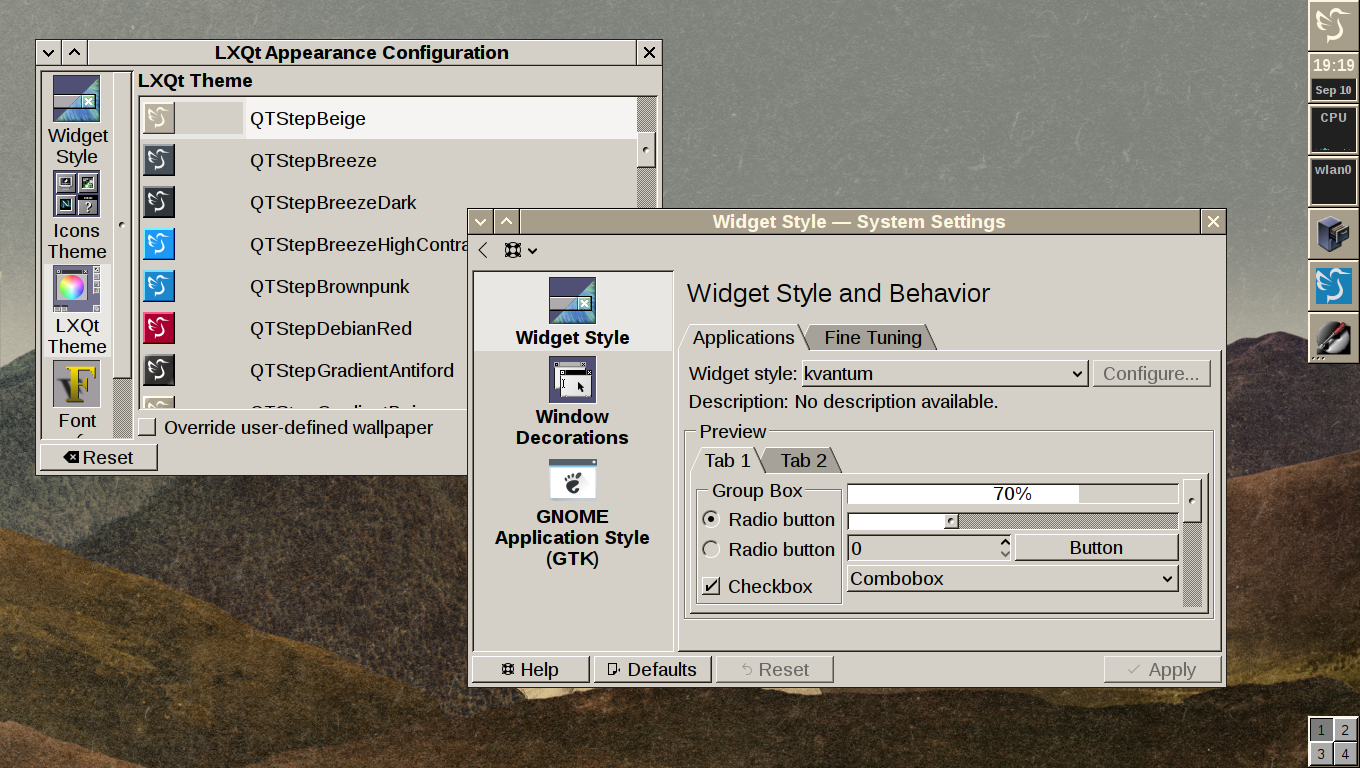Click up chevron in LXQt Appearance titlebar
Screen dimensions: 1360x768
tap(75, 53)
